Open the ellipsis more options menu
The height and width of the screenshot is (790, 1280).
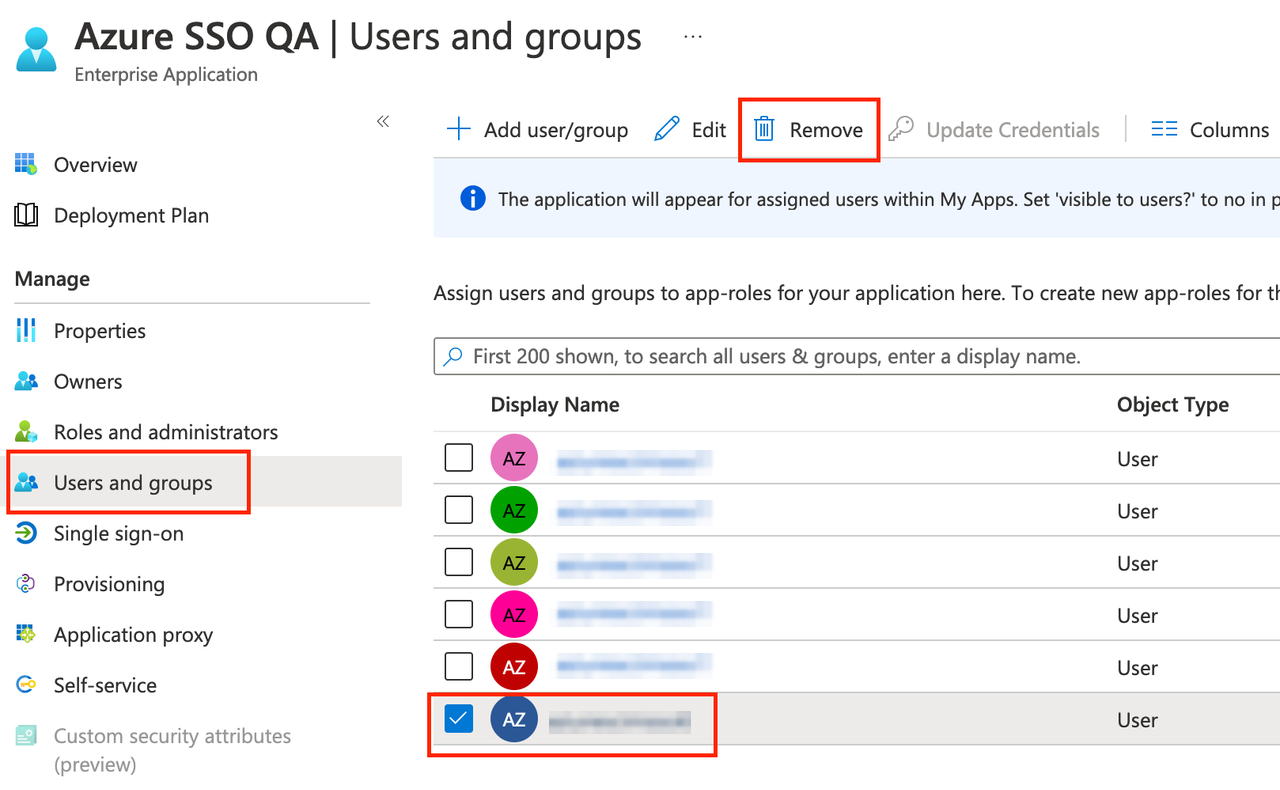693,36
